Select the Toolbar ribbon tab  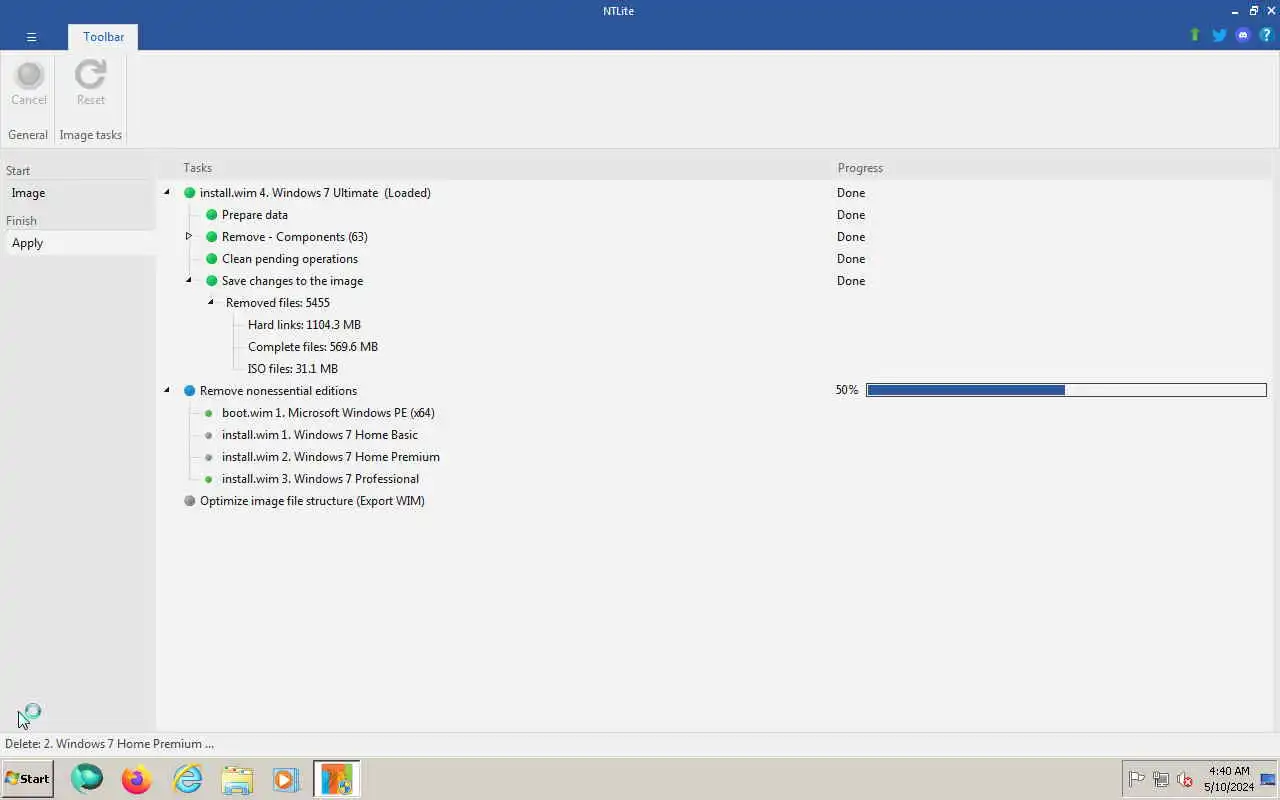click(x=103, y=37)
